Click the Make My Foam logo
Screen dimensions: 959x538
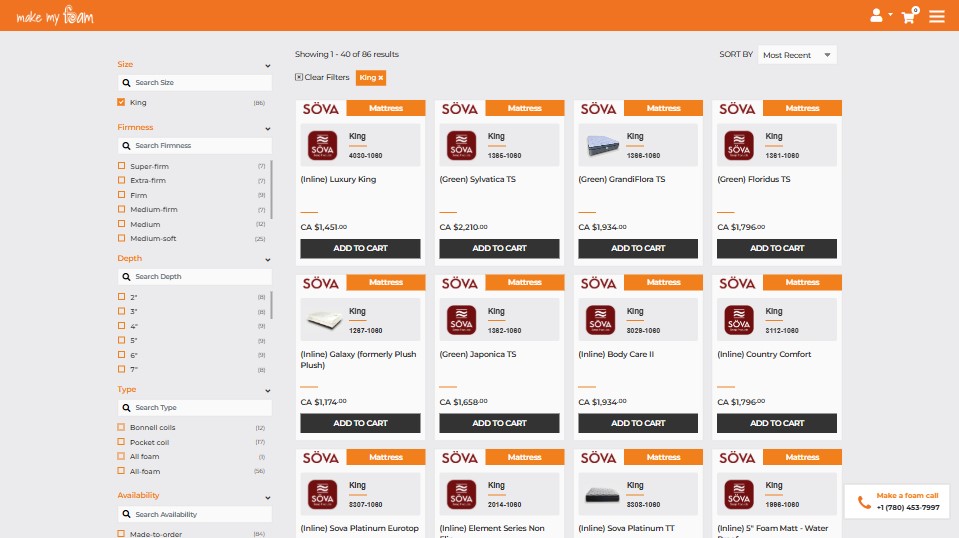(x=55, y=16)
